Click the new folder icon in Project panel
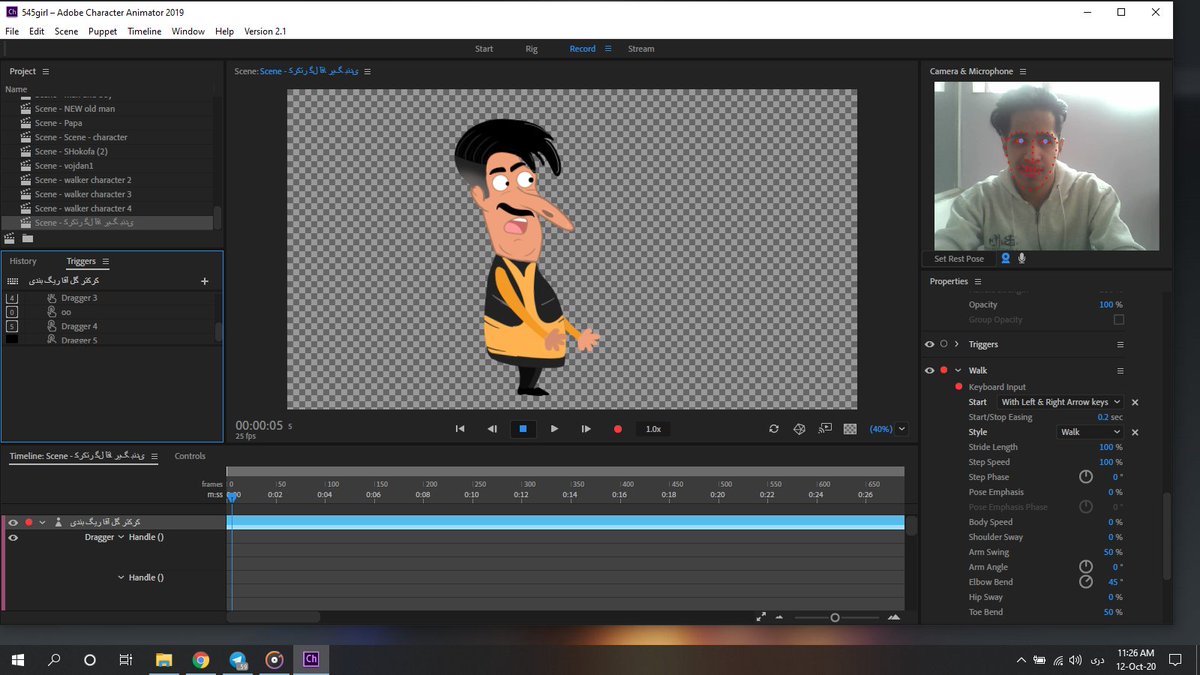The height and width of the screenshot is (675, 1200). click(28, 238)
